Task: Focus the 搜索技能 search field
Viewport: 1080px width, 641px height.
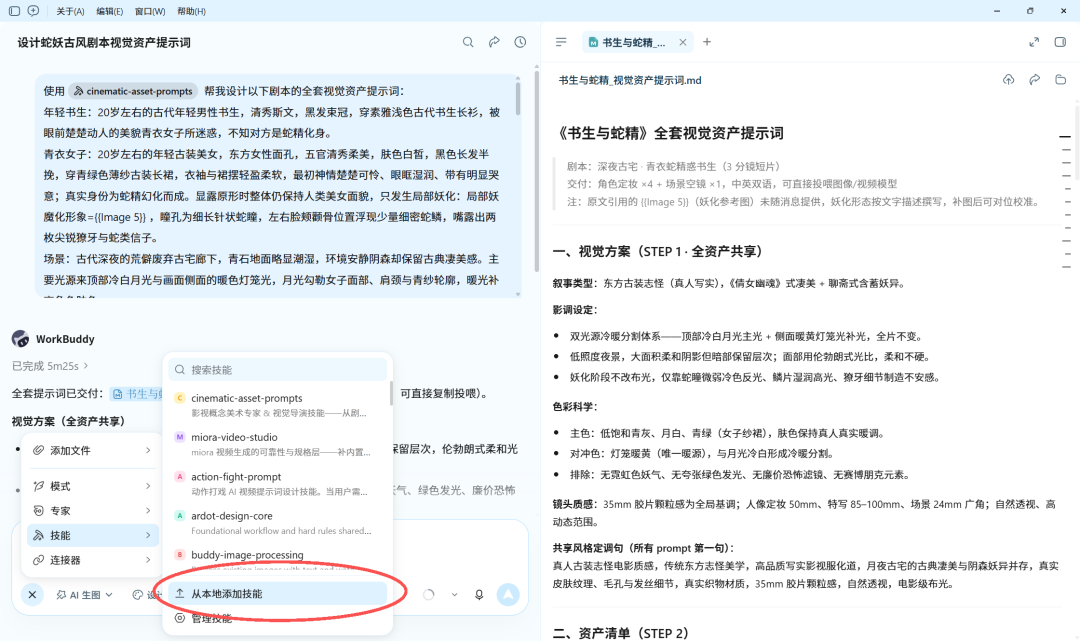Action: pos(278,370)
